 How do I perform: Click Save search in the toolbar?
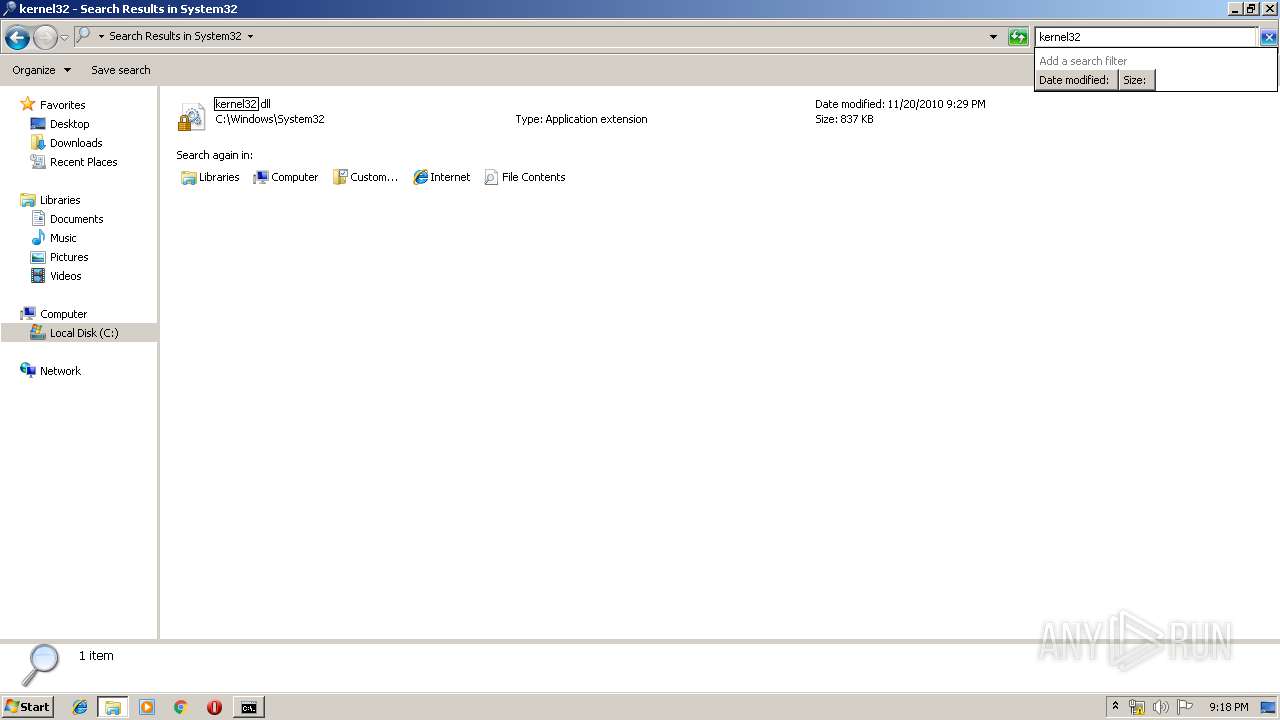click(120, 70)
